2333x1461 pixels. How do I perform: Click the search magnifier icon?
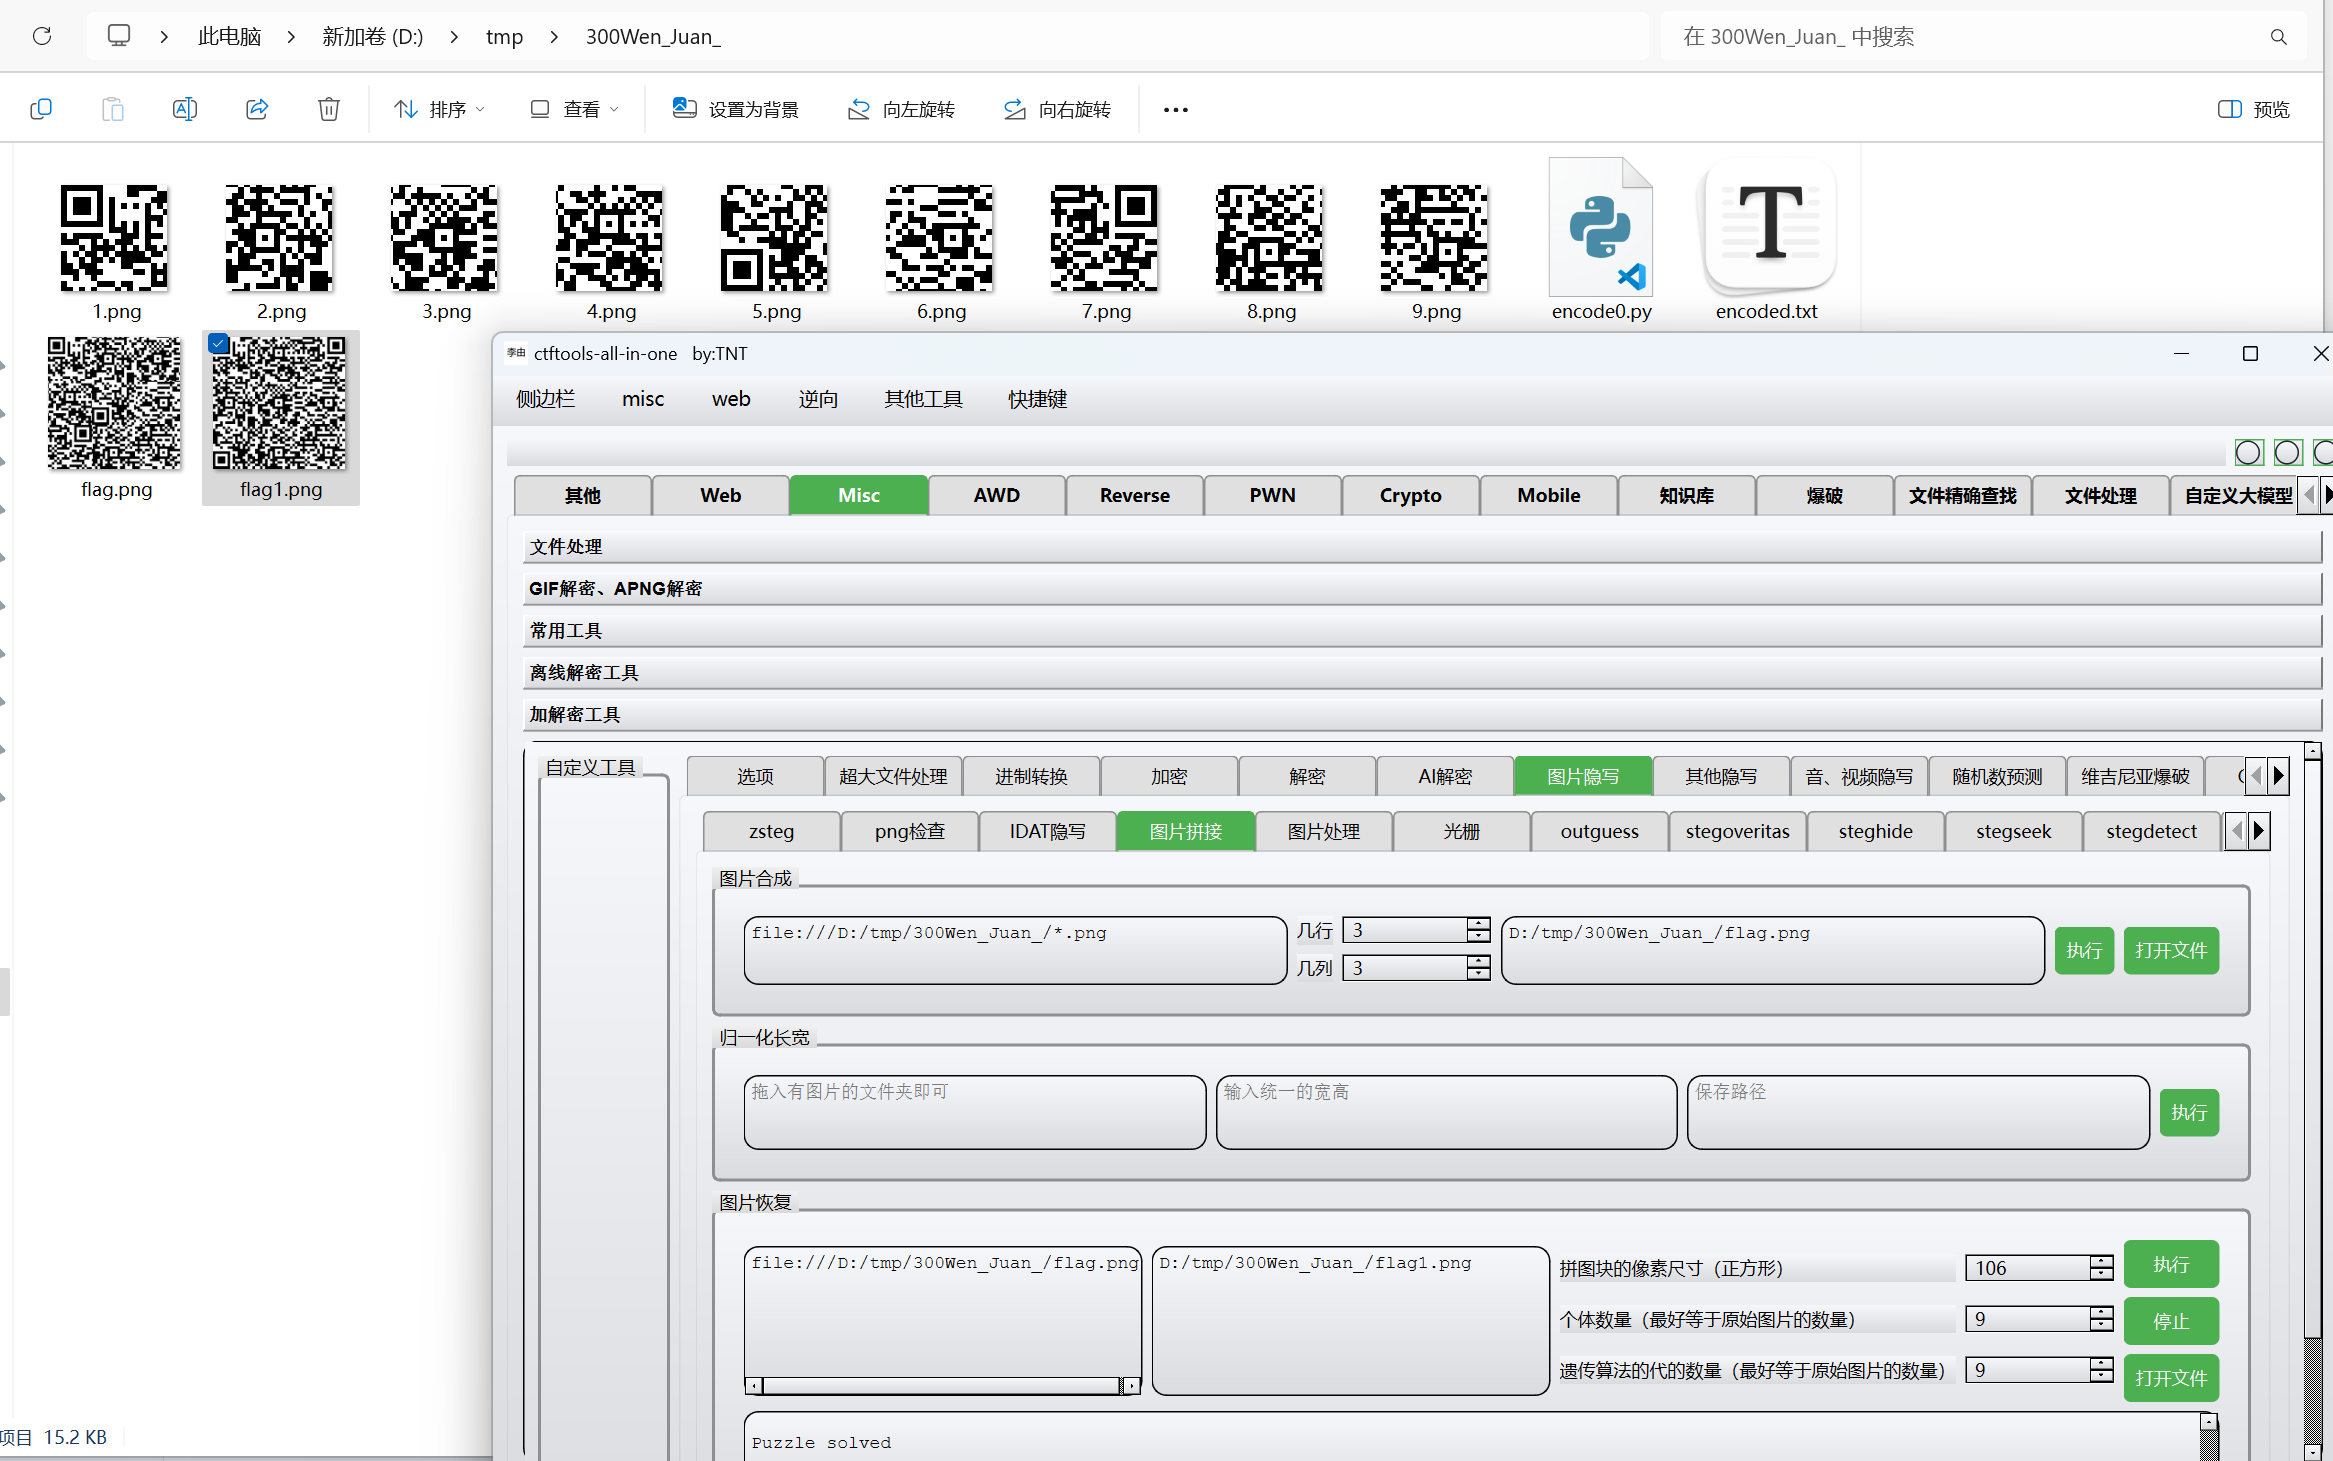(x=2279, y=37)
